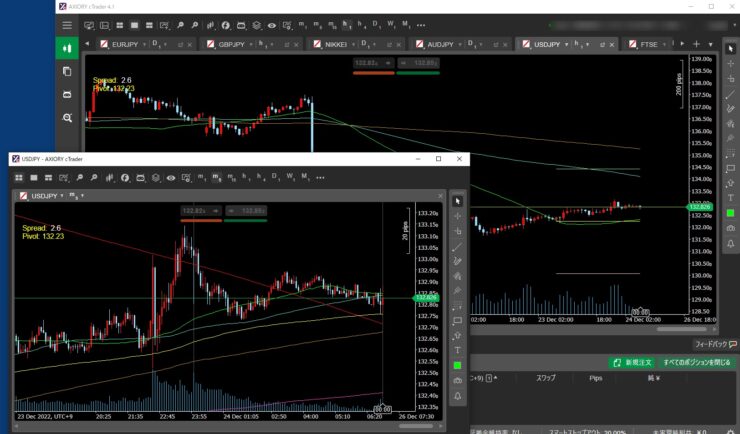Click the alert bell icon in detached chart toolbar
The height and width of the screenshot is (434, 740).
(458, 395)
